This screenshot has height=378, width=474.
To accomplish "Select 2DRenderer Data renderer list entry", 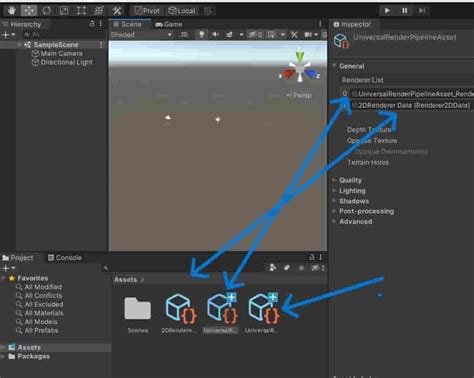I will [x=413, y=105].
